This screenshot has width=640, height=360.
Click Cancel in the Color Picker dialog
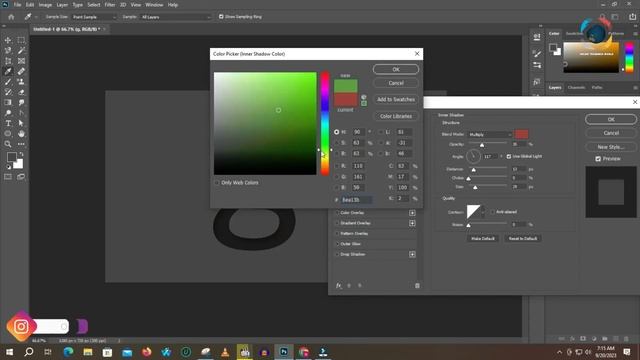(396, 83)
